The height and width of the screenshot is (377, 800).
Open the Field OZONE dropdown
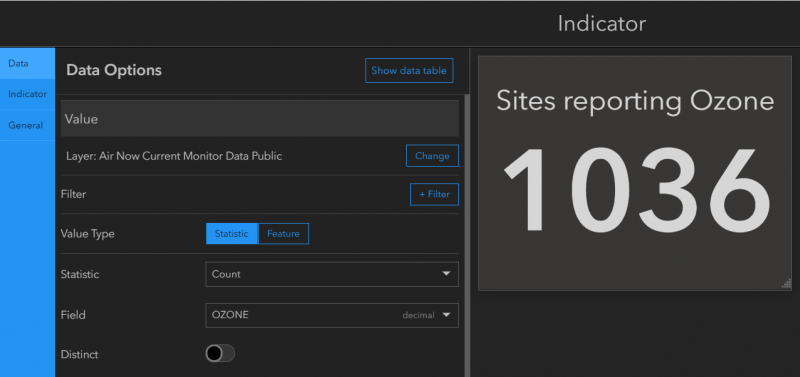[332, 315]
